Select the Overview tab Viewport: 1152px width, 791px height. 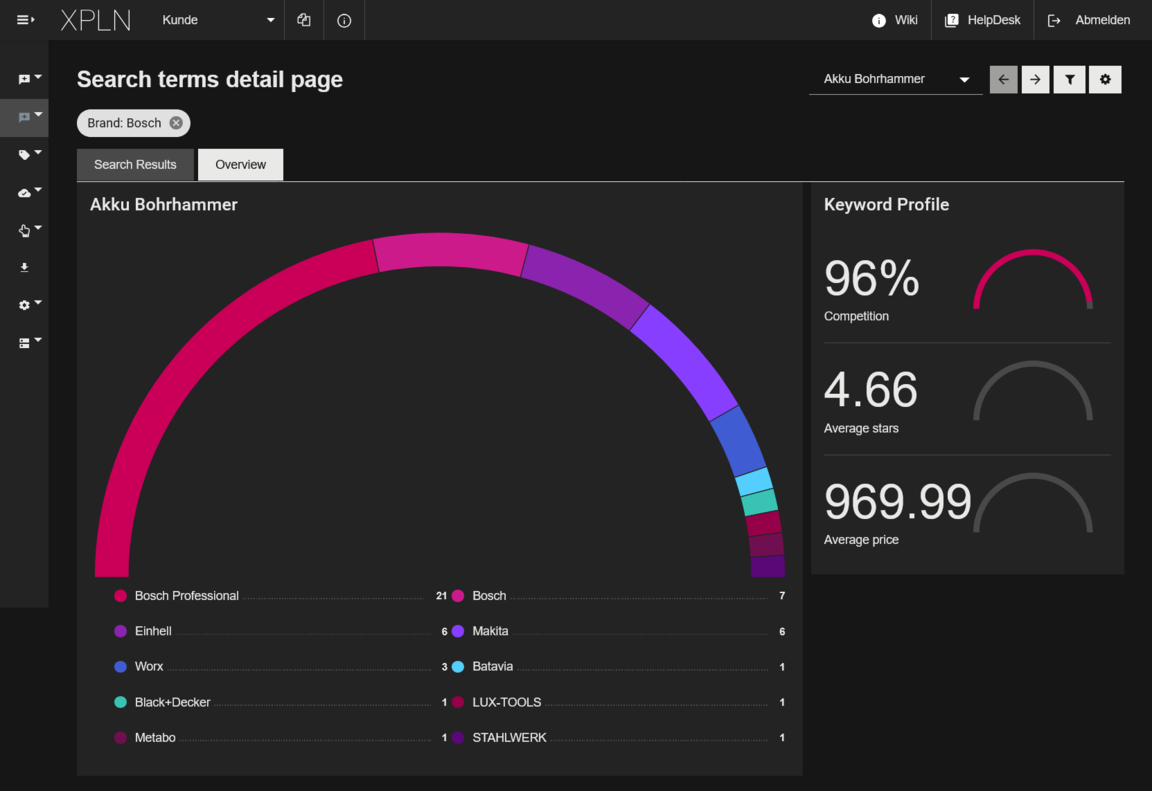click(240, 165)
